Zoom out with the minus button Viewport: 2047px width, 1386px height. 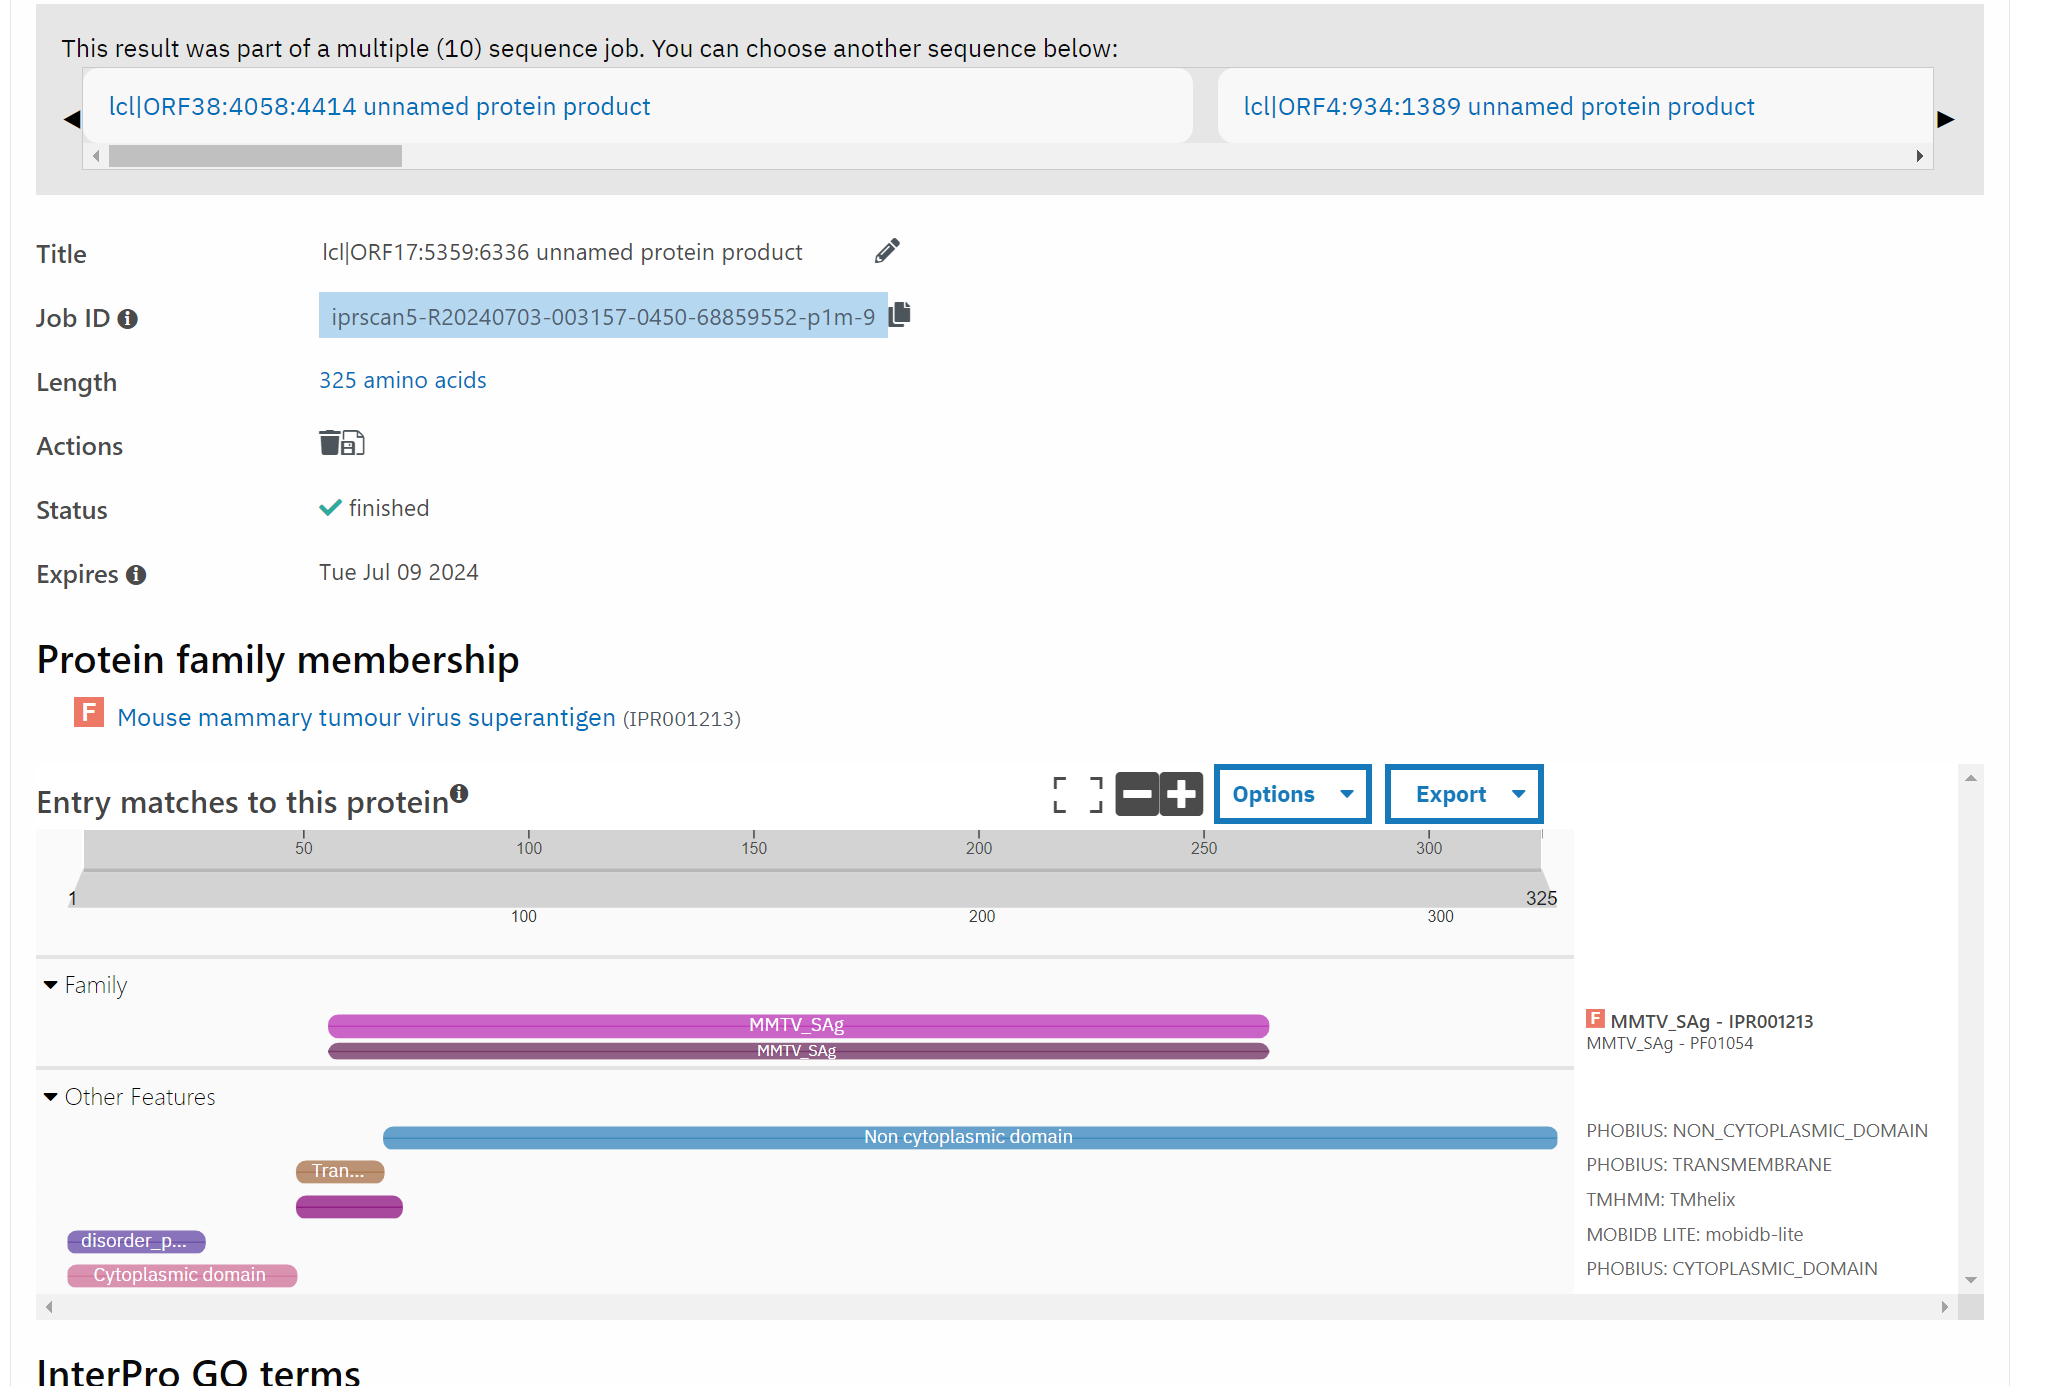click(x=1137, y=795)
